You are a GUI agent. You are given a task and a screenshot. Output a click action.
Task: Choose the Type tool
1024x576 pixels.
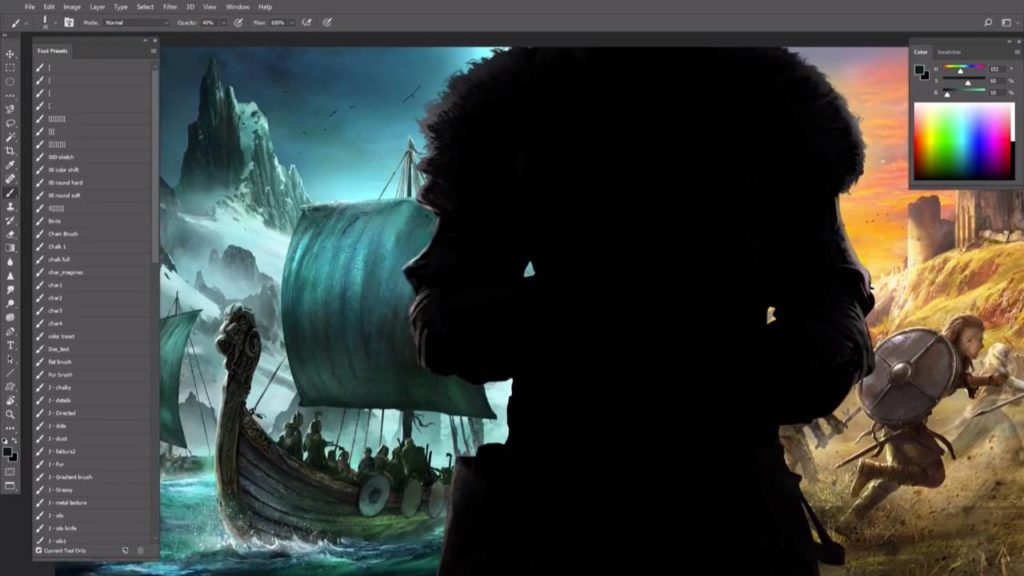[9, 344]
